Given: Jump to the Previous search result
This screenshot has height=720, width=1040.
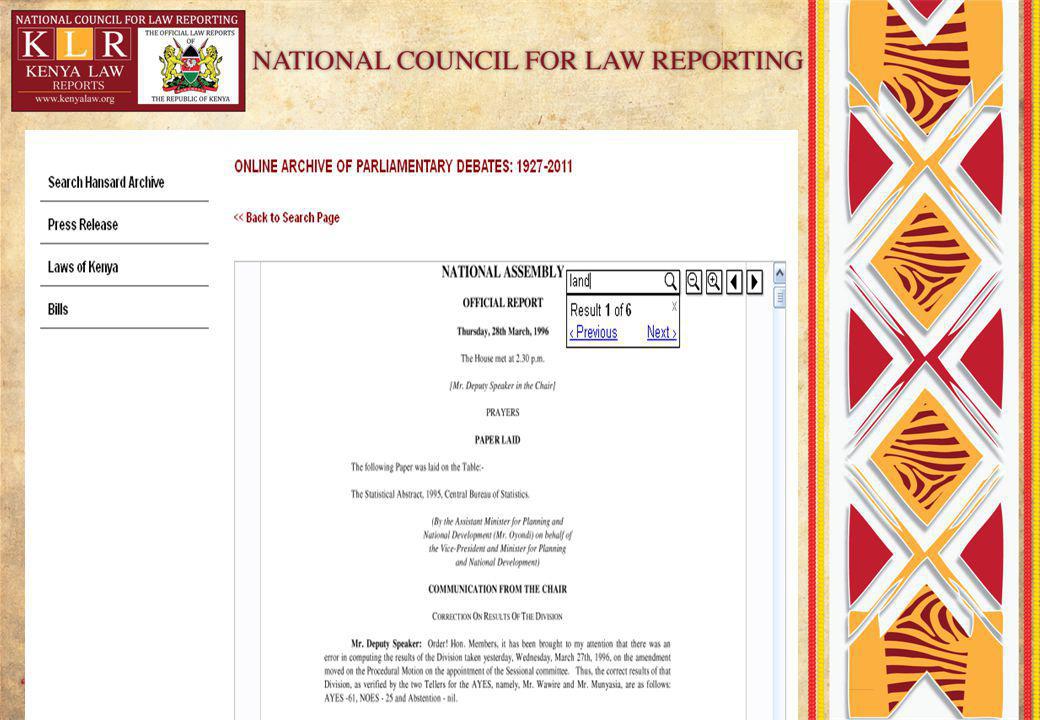Looking at the screenshot, I should [x=594, y=333].
